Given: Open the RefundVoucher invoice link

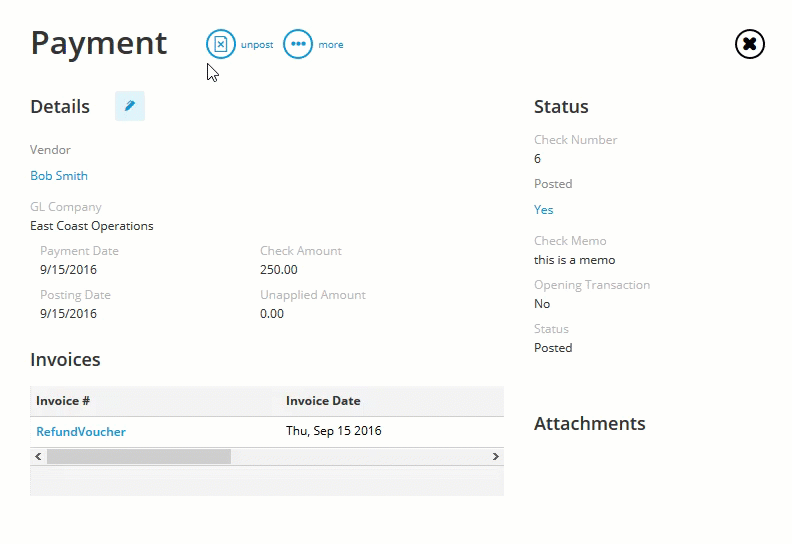Looking at the screenshot, I should [x=81, y=432].
